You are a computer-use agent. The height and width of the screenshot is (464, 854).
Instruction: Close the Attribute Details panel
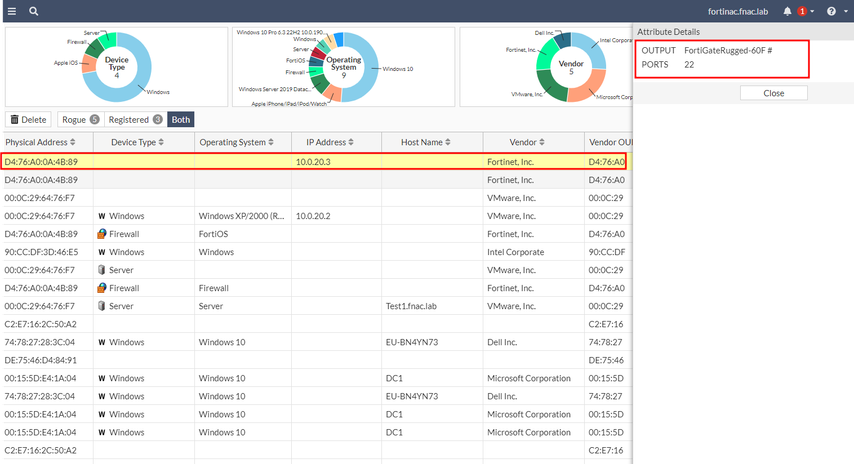coord(773,93)
